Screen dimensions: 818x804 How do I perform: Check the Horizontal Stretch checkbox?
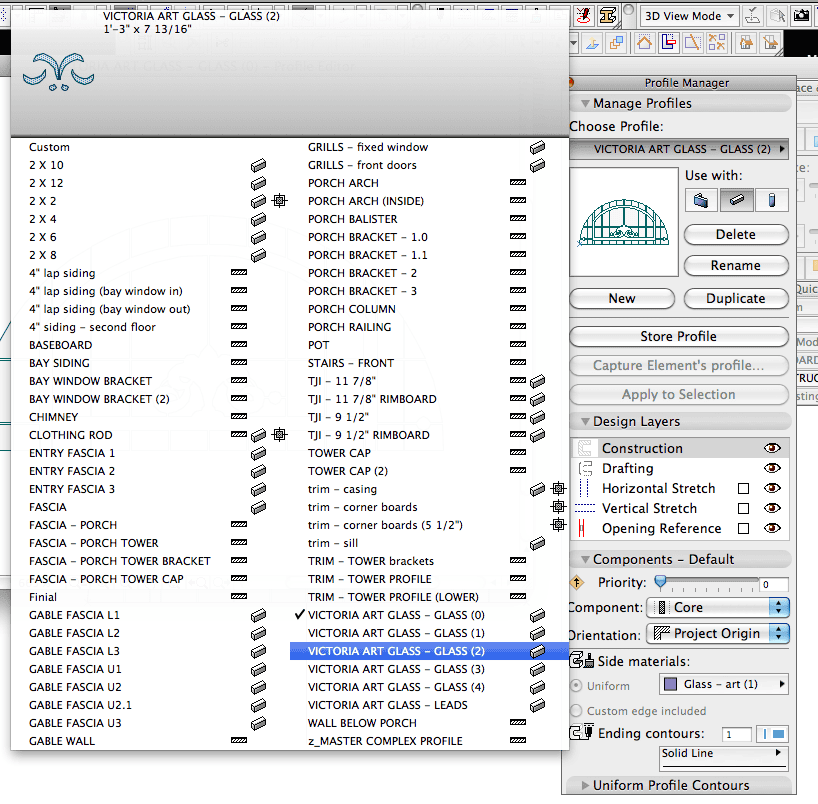point(743,488)
